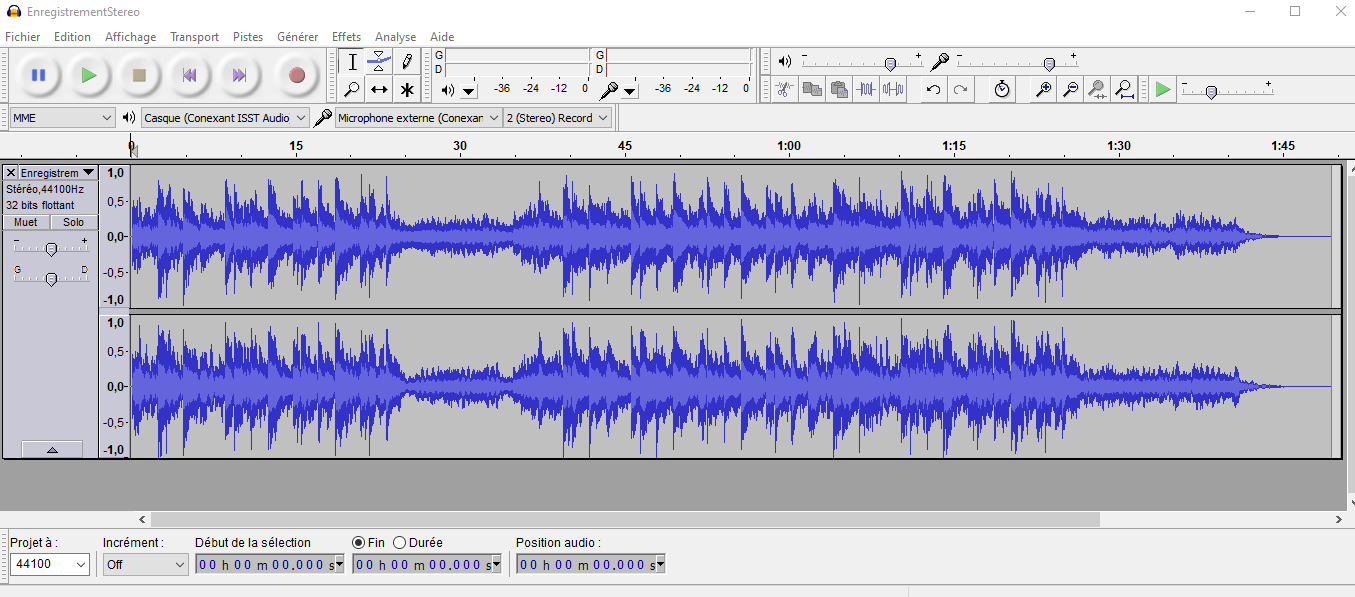This screenshot has width=1355, height=597.
Task: Select the Zoom magnifier tool
Action: 352,90
